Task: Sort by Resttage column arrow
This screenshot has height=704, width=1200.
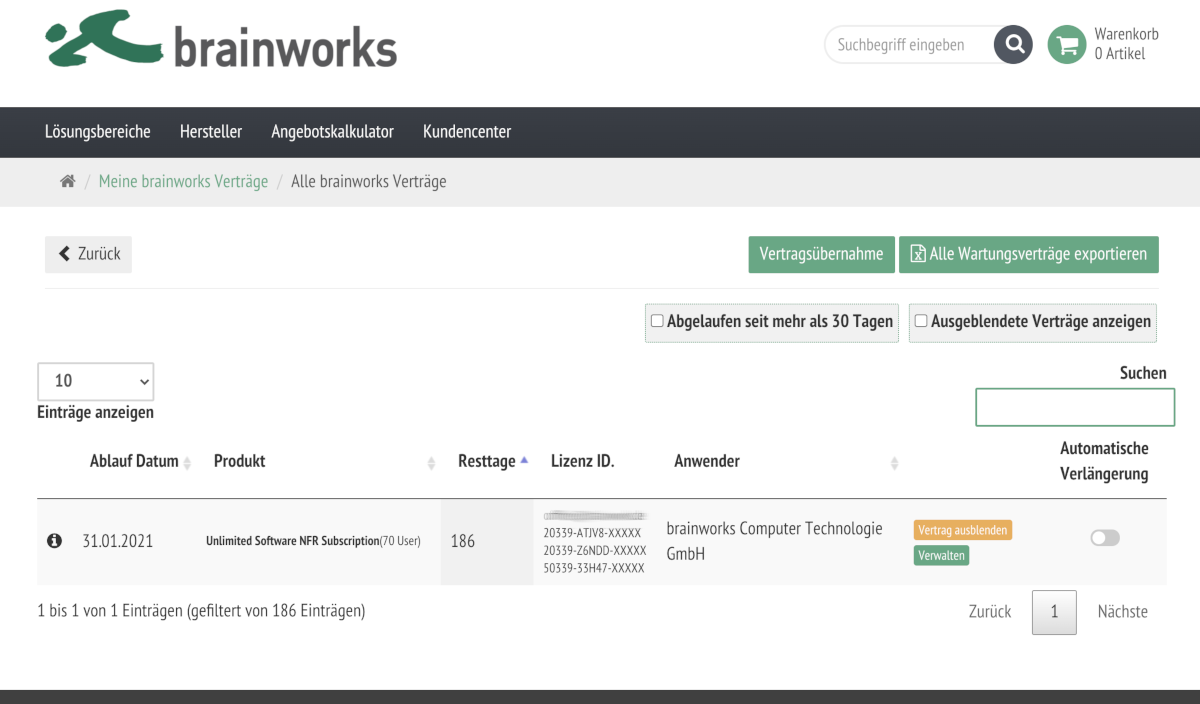Action: click(x=524, y=461)
